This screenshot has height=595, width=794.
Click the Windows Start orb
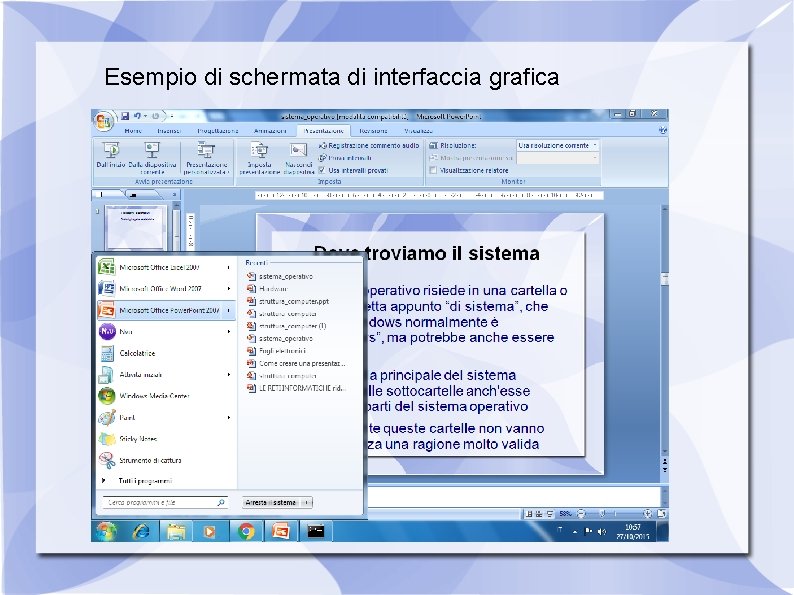pyautogui.click(x=106, y=531)
